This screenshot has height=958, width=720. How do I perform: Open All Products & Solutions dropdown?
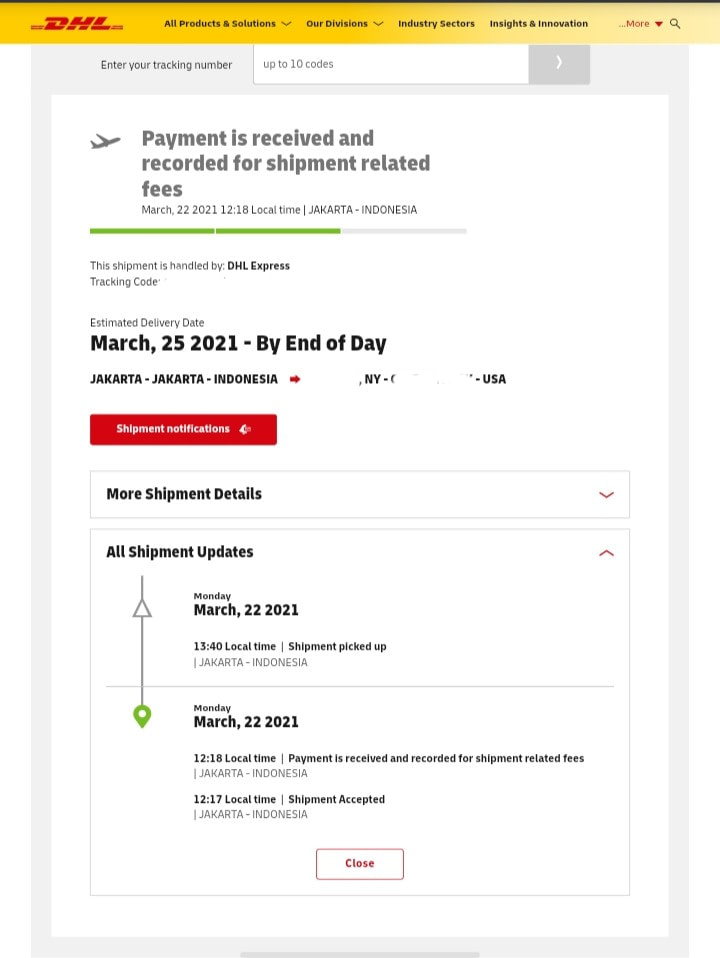(227, 24)
